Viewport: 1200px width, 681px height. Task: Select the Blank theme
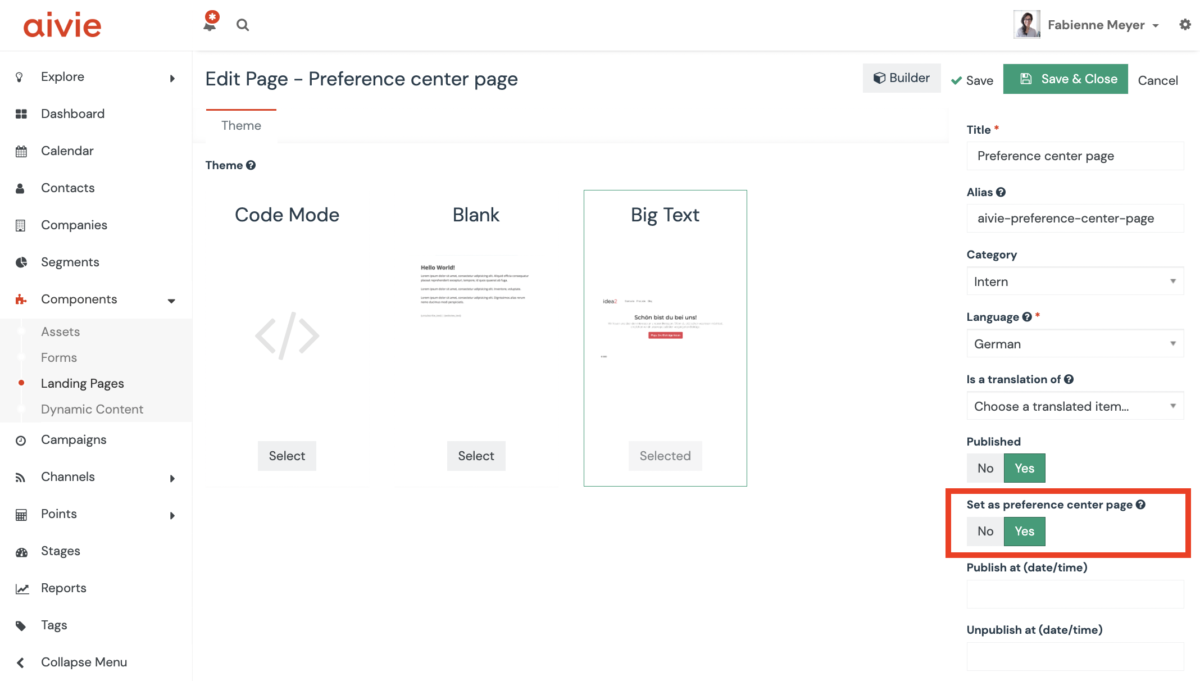point(476,456)
